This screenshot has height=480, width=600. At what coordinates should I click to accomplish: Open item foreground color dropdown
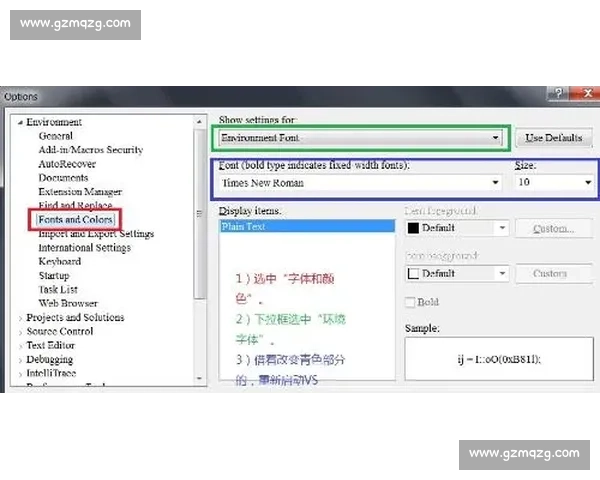[457, 228]
